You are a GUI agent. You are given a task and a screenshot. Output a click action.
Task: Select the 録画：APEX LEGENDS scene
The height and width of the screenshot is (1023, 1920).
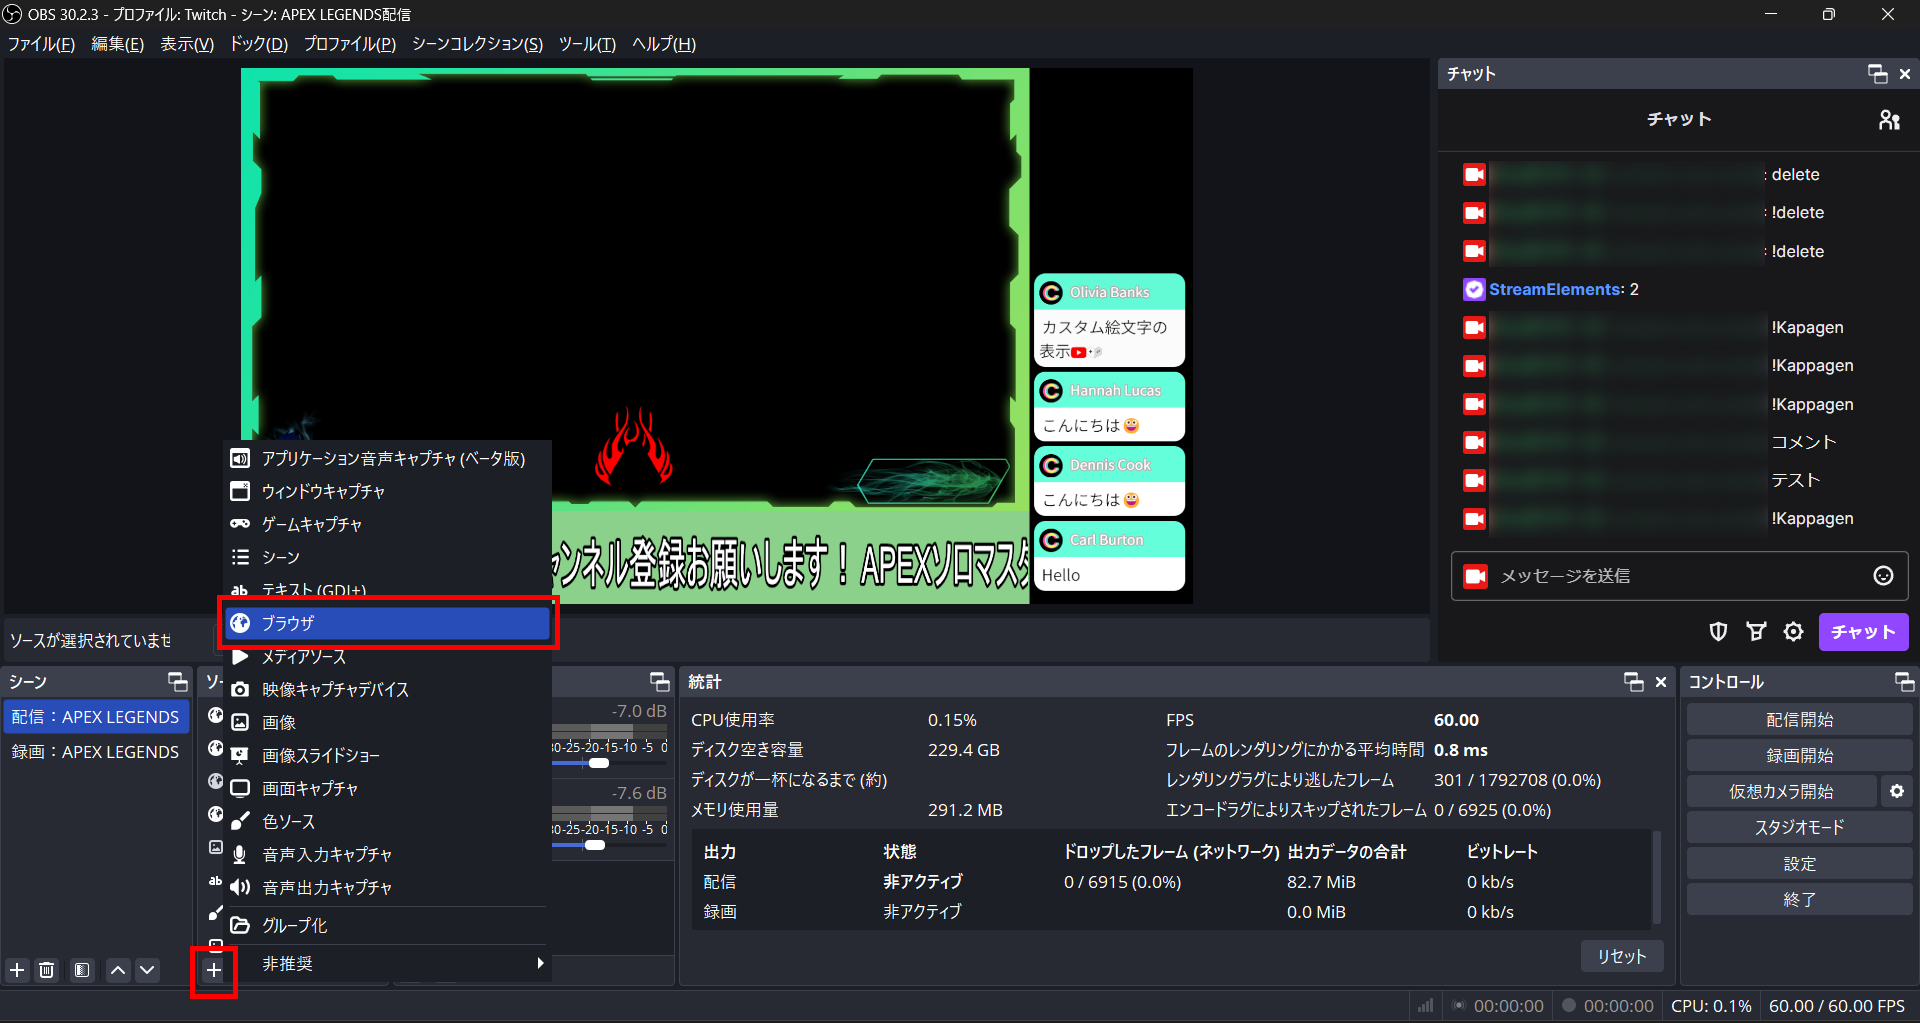(x=96, y=752)
